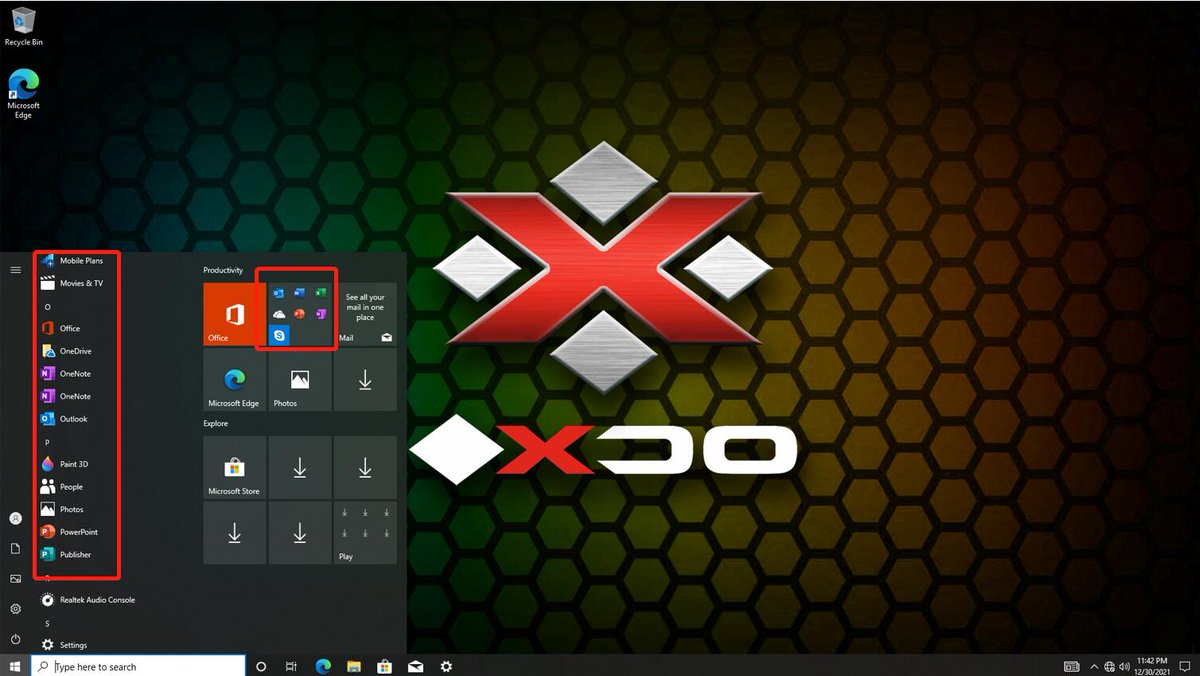This screenshot has height=676, width=1200.
Task: Open the Photos tile in Productivity
Action: click(x=300, y=379)
